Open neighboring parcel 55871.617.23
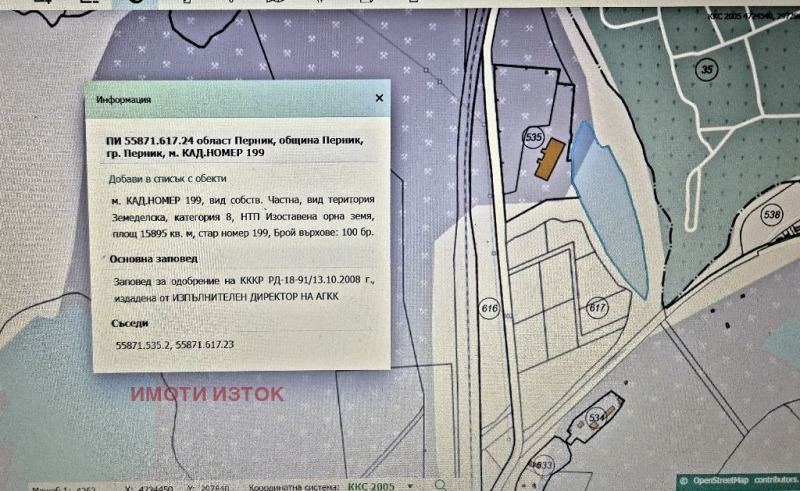Viewport: 800px width, 491px height. point(211,345)
